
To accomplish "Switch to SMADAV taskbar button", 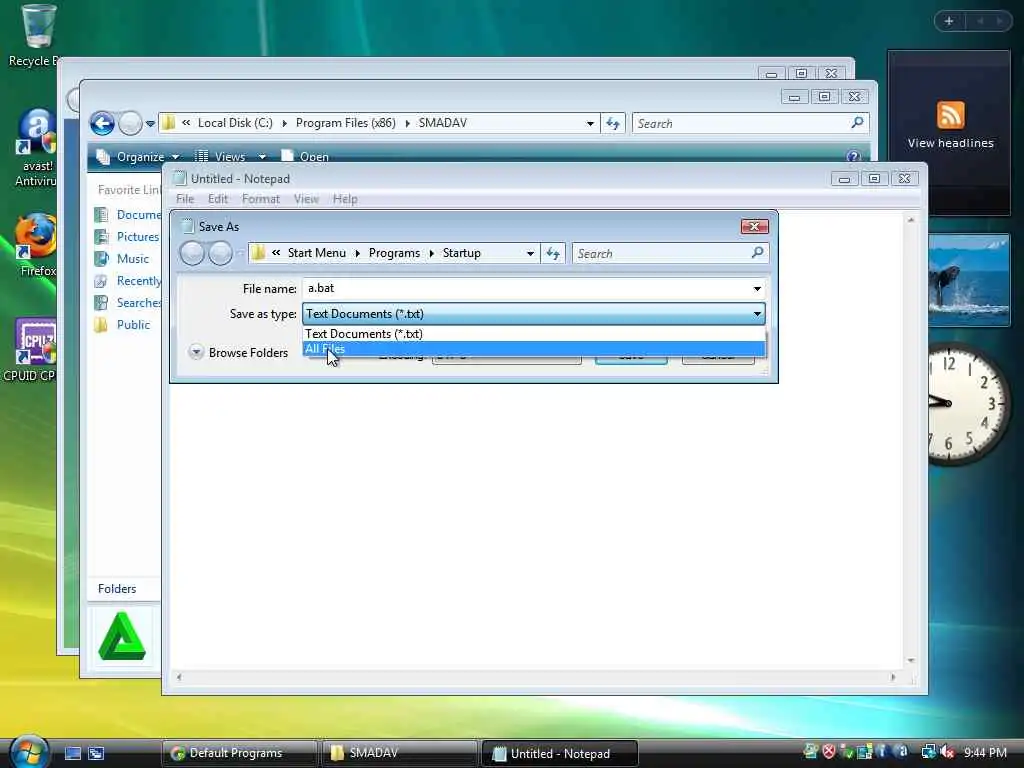I will 399,754.
